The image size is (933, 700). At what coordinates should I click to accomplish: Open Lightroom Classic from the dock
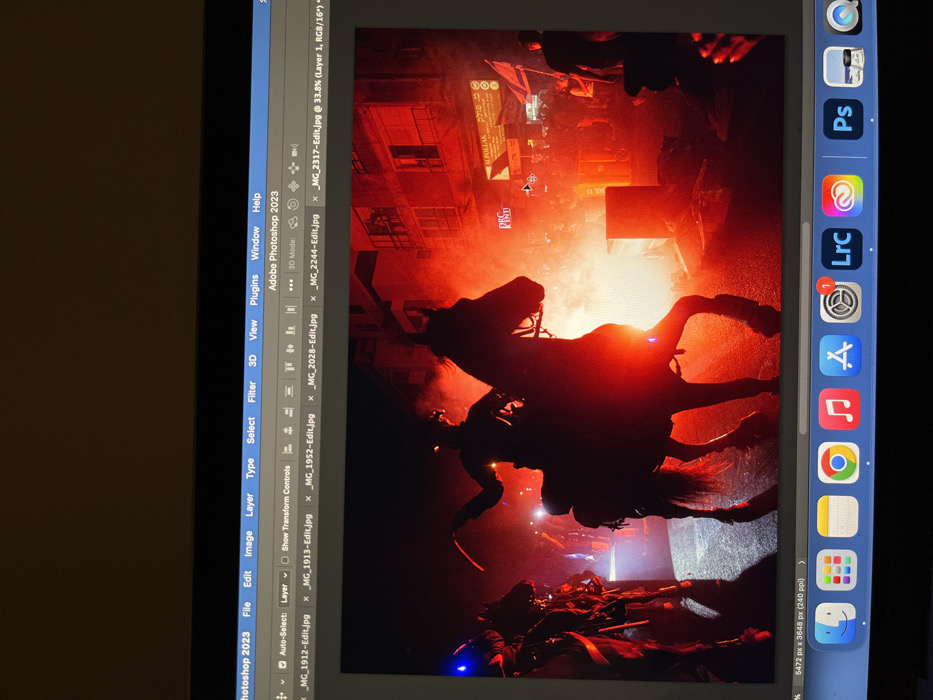tap(842, 249)
